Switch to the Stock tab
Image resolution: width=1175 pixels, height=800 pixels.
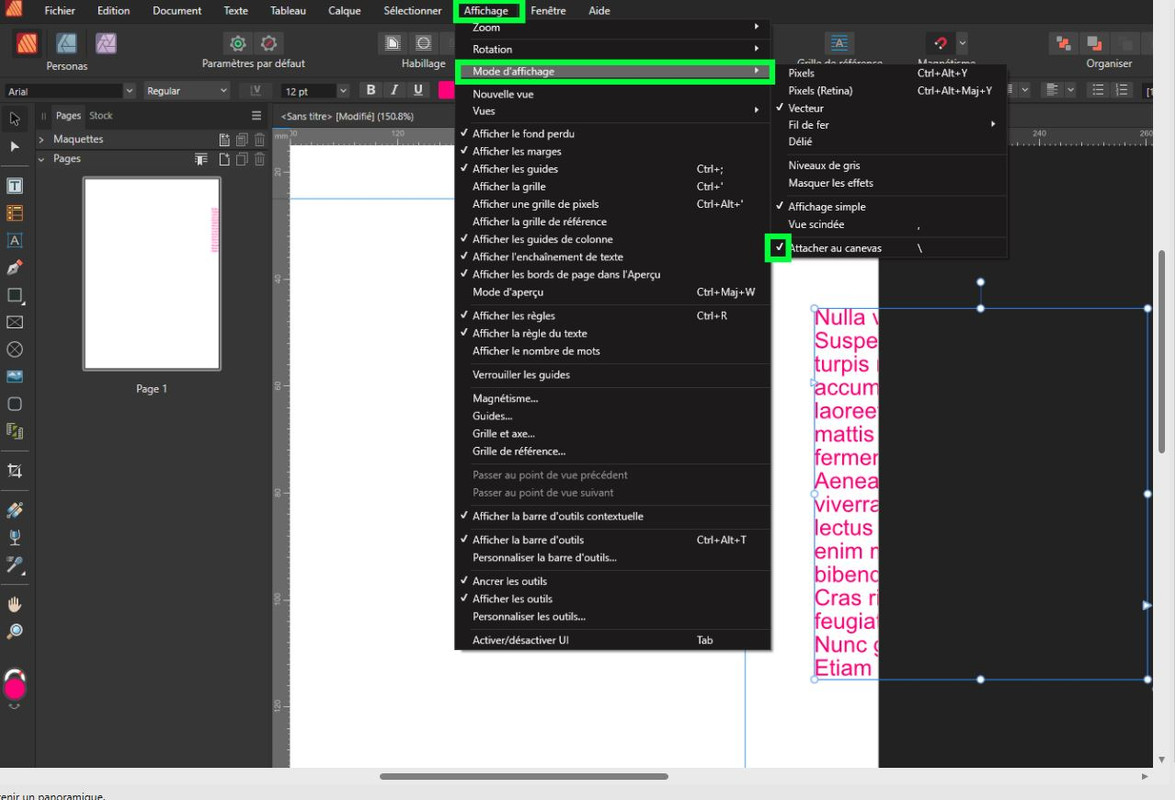coord(100,115)
